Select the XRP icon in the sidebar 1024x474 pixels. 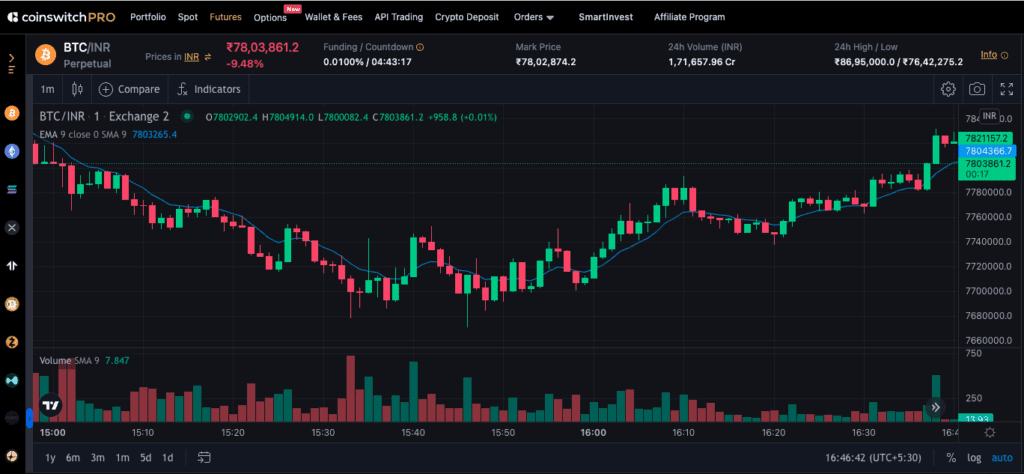coord(12,227)
